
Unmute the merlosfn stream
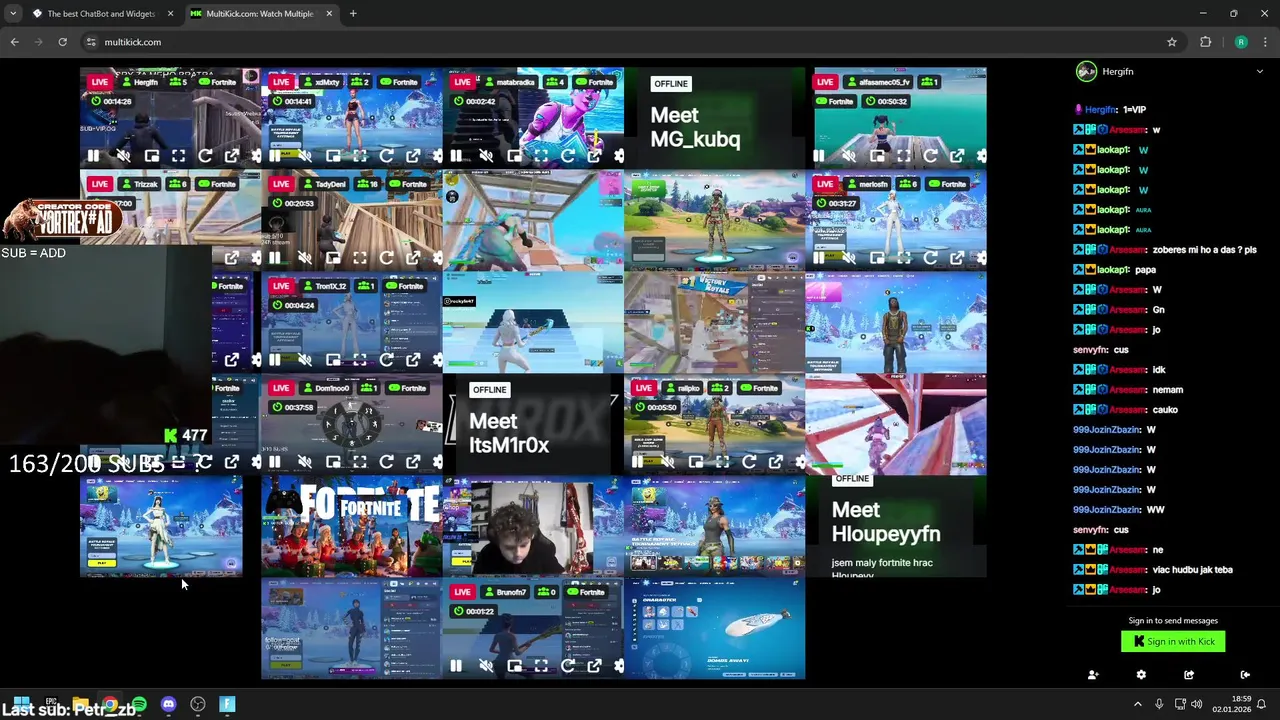pyautogui.click(x=849, y=258)
